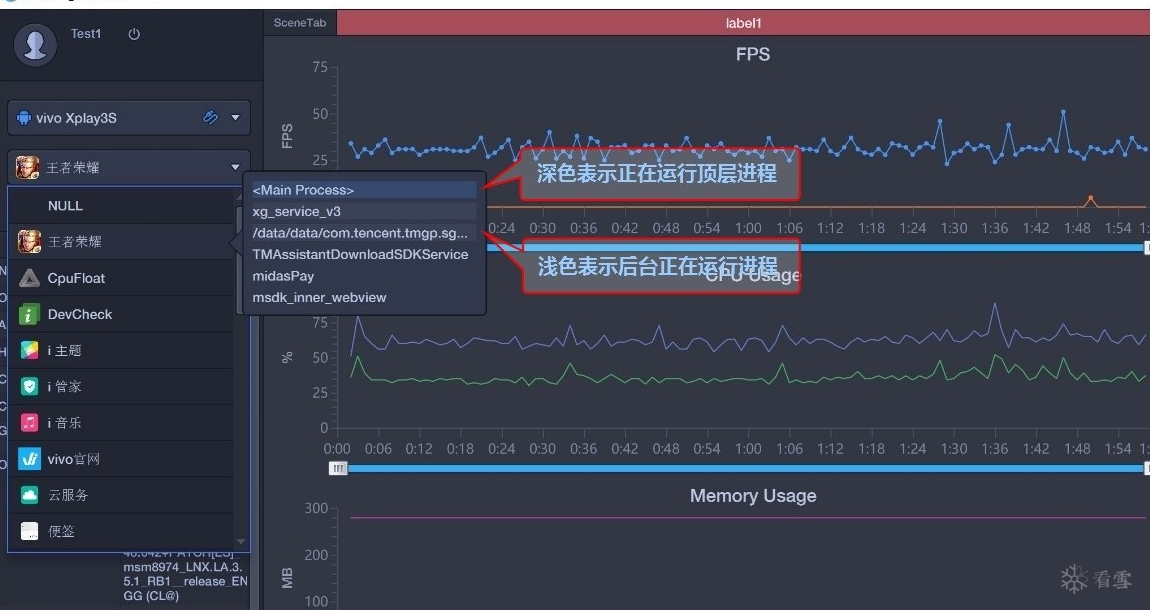Open the vivo Xplay3S device dropdown arrow
Screen dimensions: 1150x610
pyautogui.click(x=235, y=117)
